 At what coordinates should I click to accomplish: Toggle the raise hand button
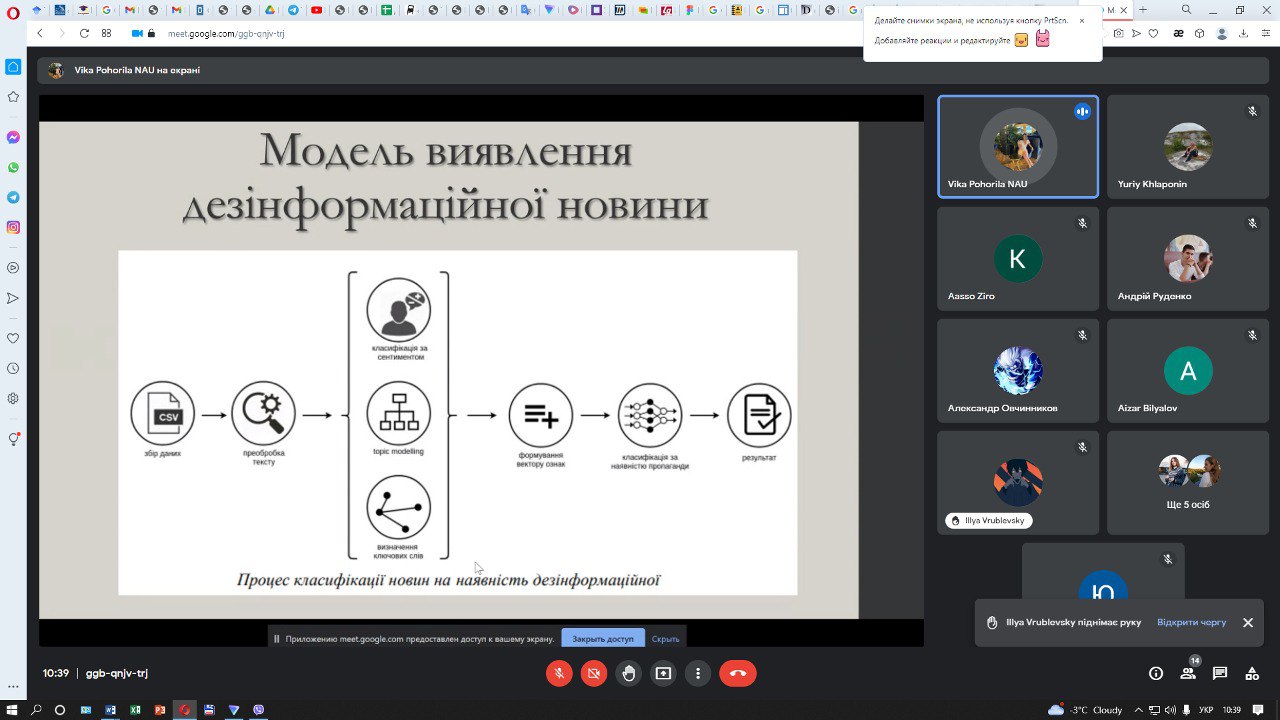point(628,673)
